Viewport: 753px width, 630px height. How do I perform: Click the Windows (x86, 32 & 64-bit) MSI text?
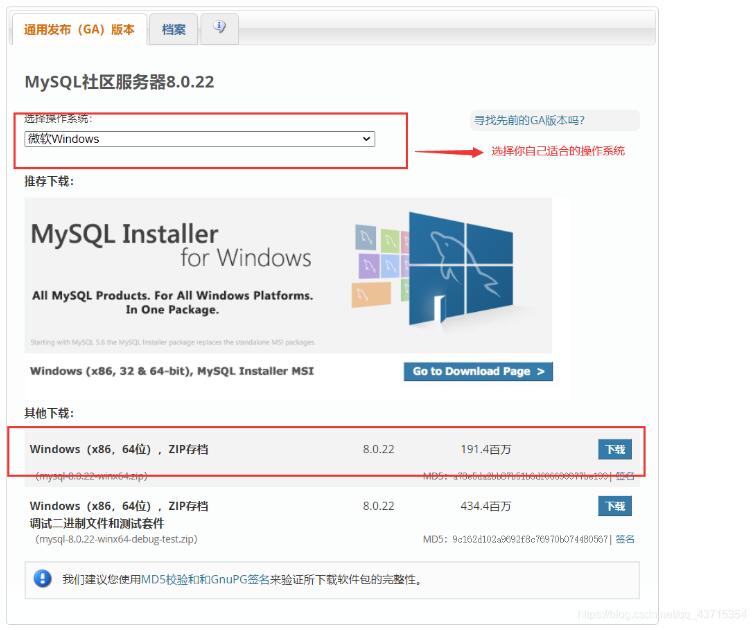pyautogui.click(x=171, y=371)
